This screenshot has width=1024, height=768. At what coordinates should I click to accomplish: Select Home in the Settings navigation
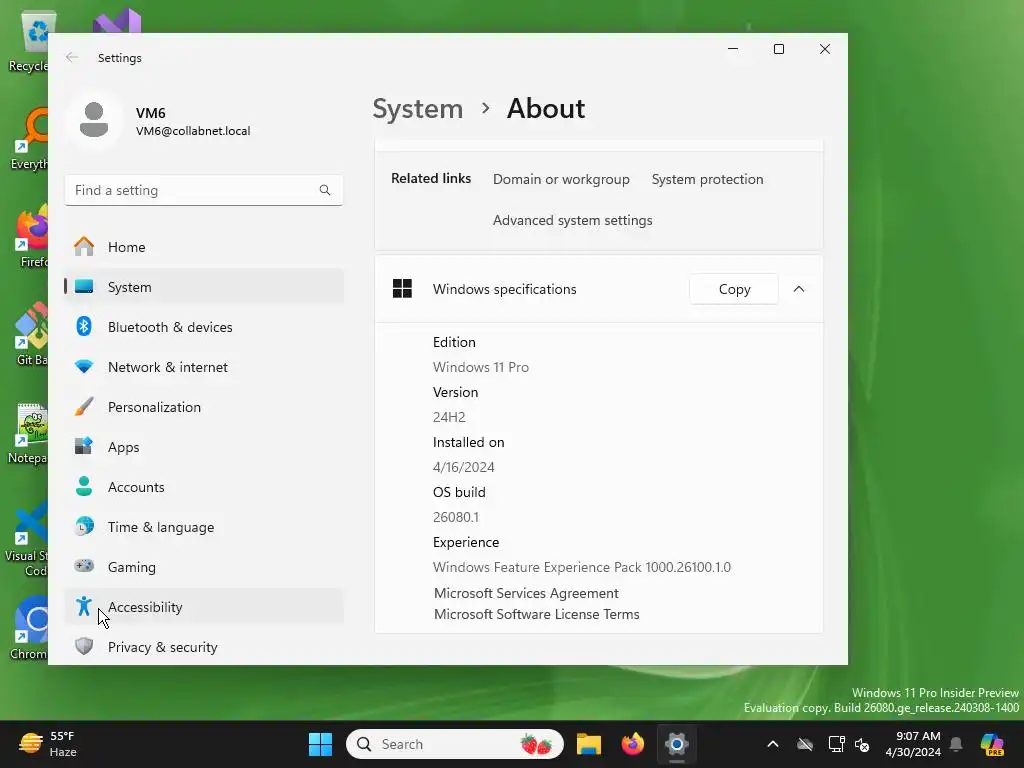coord(204,247)
